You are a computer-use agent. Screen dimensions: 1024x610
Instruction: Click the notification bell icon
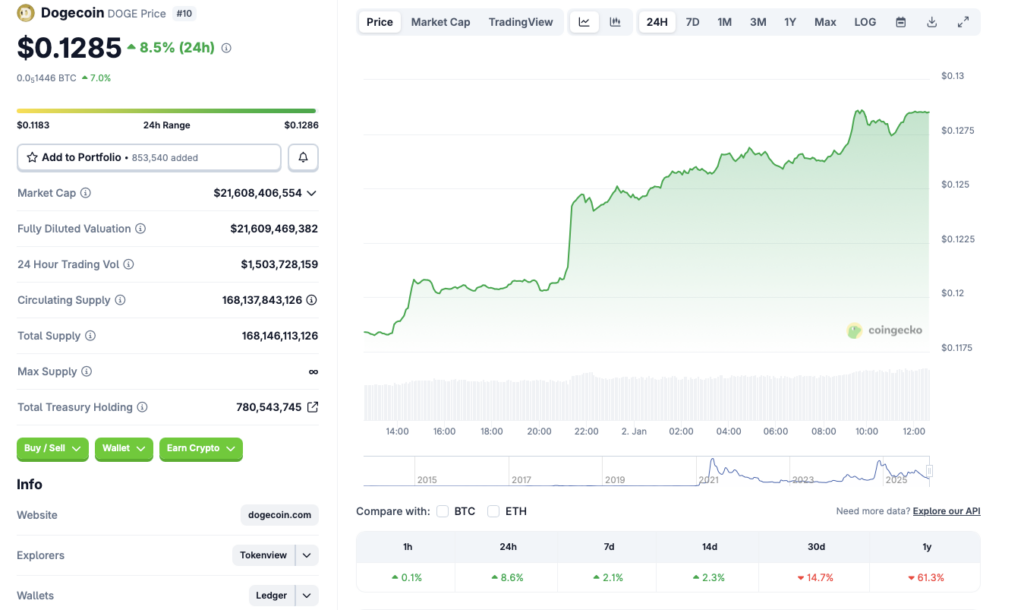click(303, 157)
